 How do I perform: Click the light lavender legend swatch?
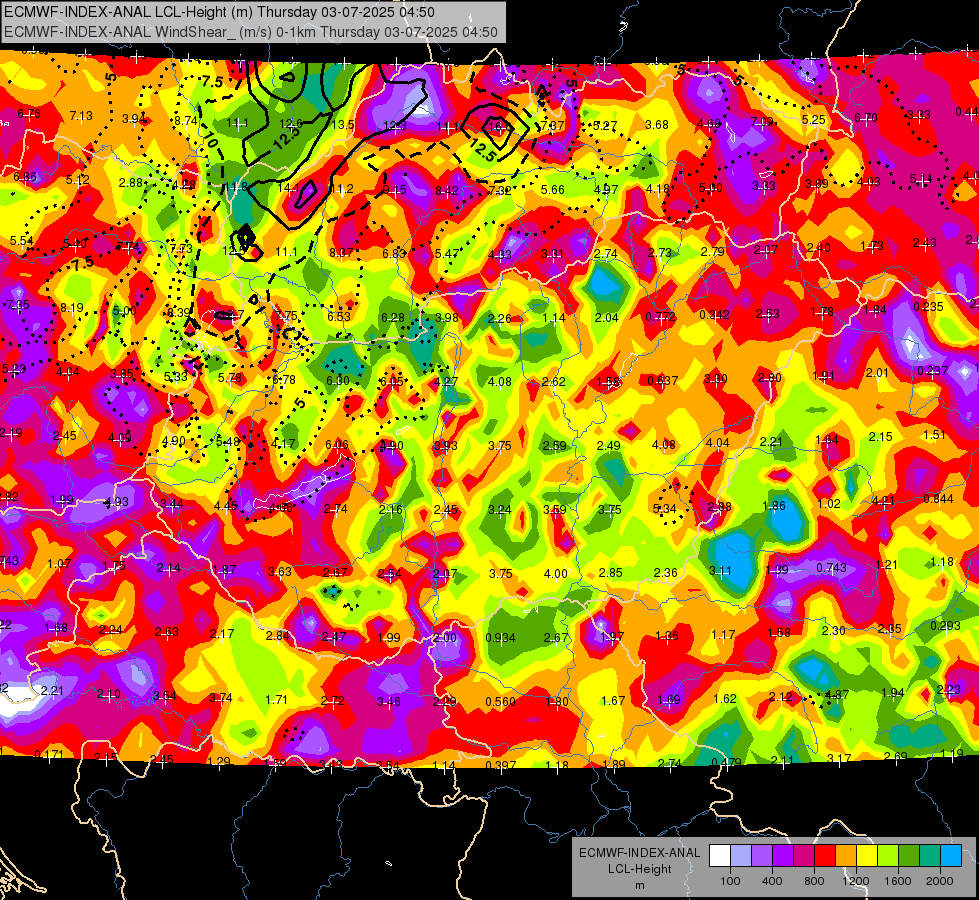point(740,856)
